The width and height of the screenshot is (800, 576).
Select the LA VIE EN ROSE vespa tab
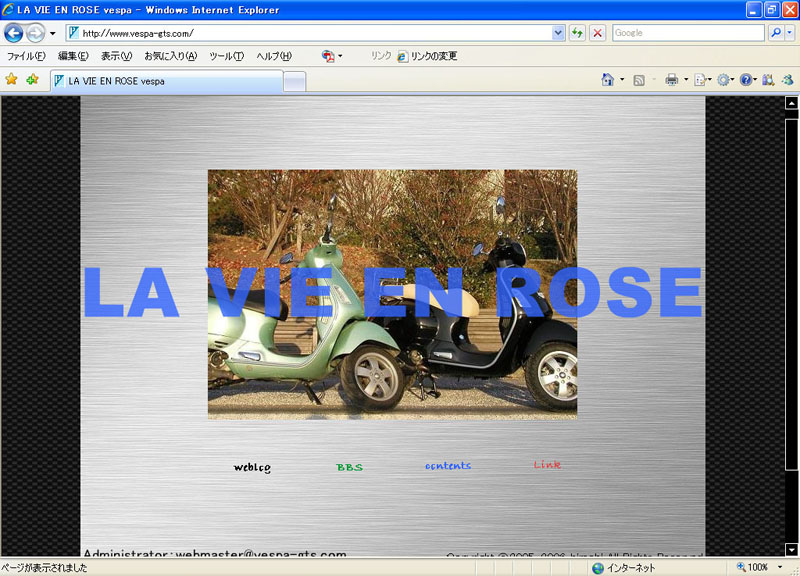[167, 81]
